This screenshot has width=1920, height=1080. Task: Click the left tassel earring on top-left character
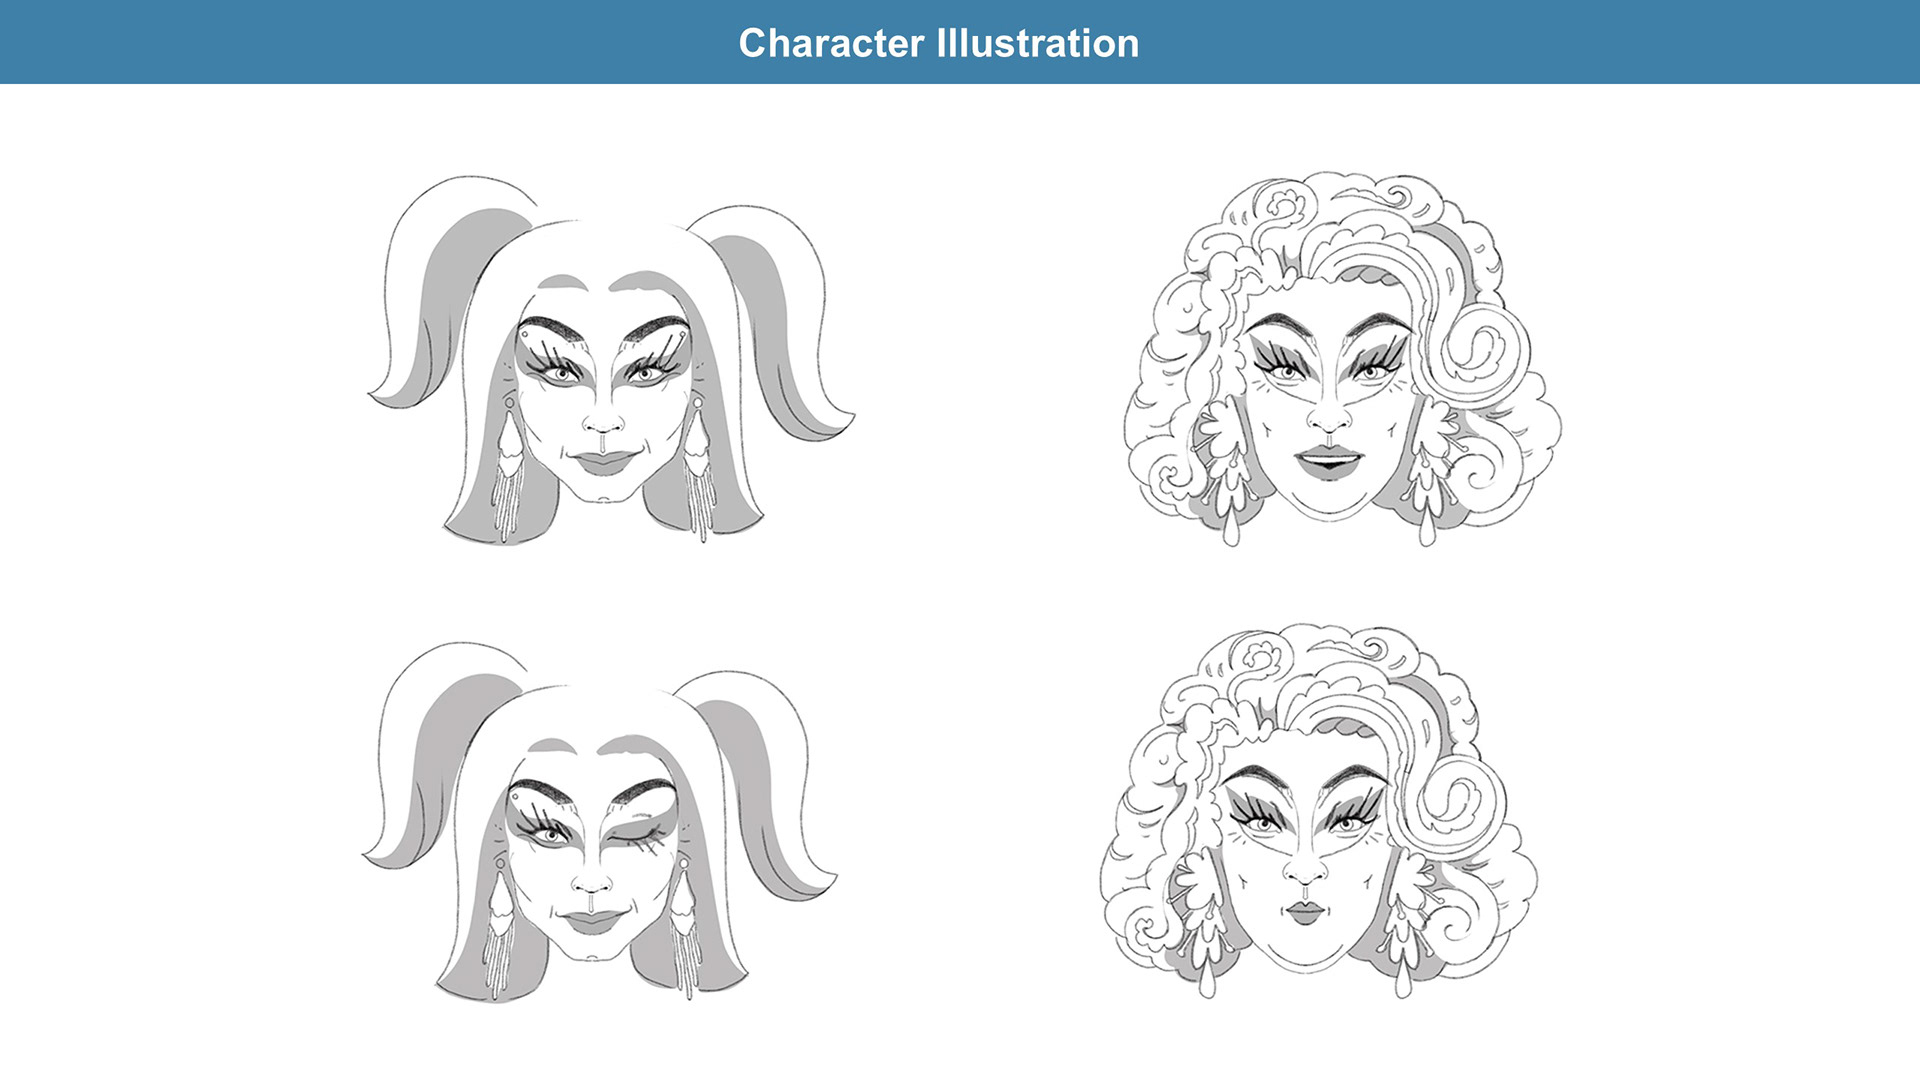pos(508,465)
